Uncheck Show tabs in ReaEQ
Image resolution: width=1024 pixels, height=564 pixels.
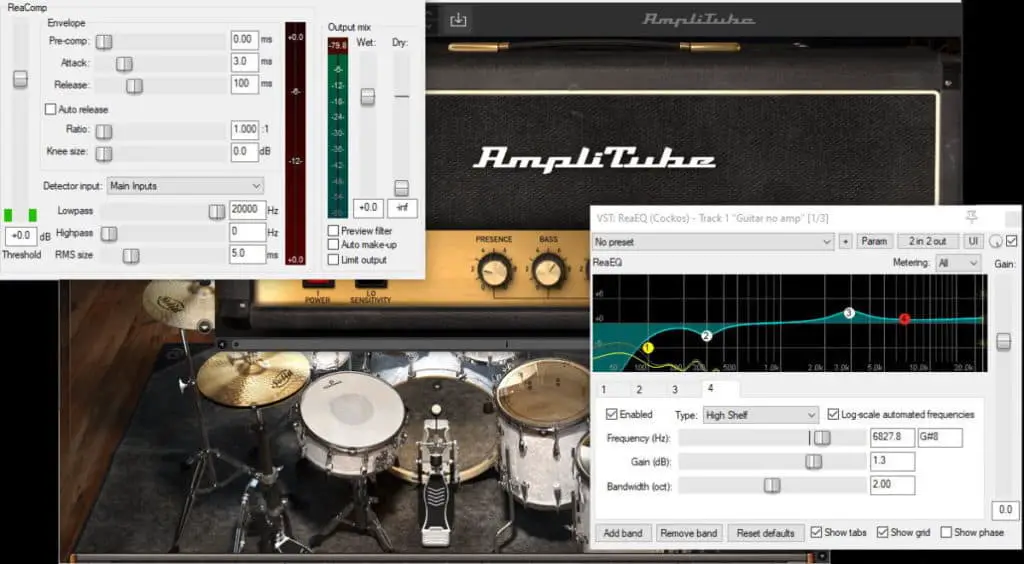[816, 532]
